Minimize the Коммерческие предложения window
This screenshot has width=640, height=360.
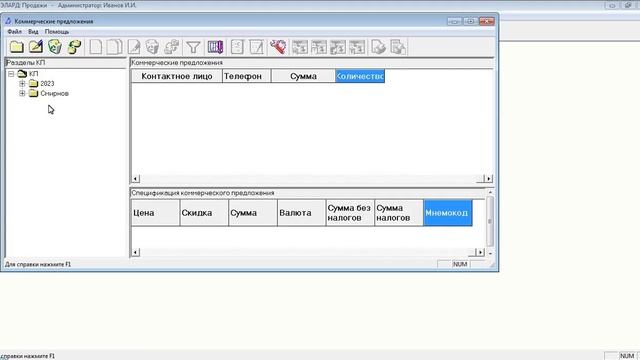point(455,21)
